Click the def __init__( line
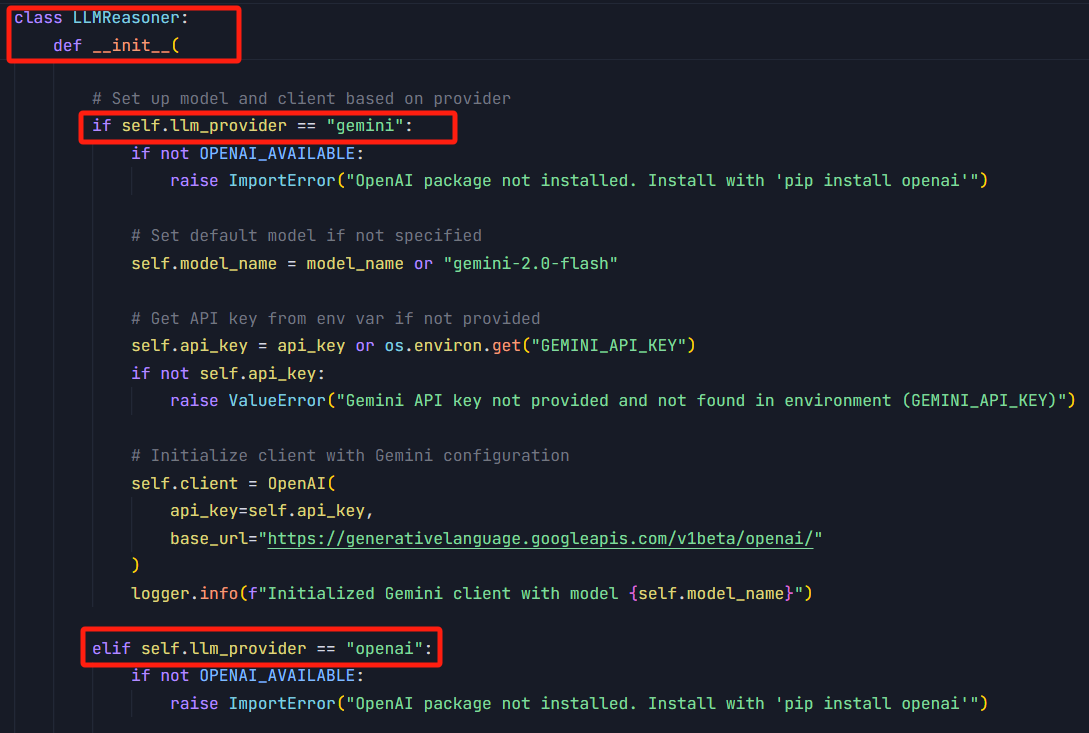This screenshot has width=1089, height=733. (116, 46)
